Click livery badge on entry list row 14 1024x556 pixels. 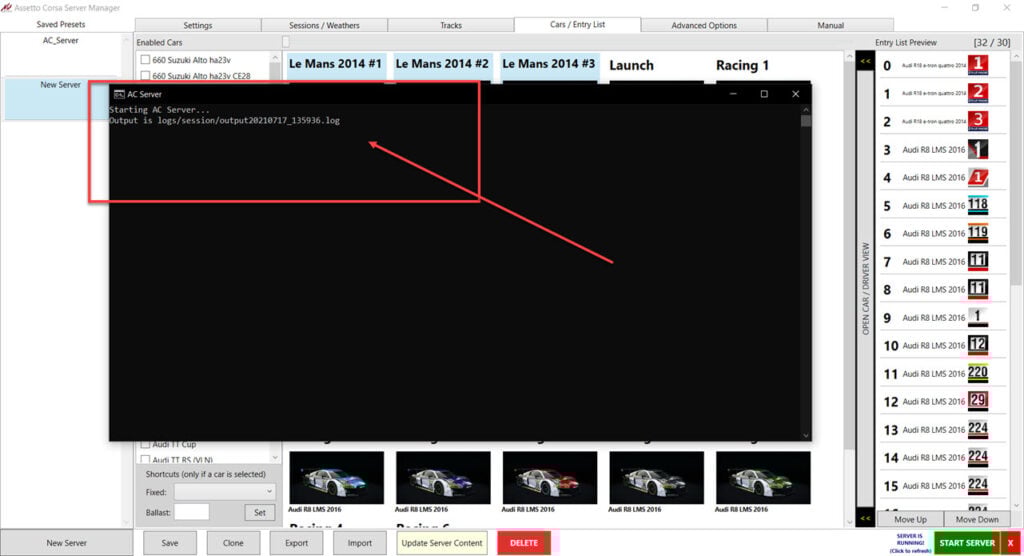(978, 457)
